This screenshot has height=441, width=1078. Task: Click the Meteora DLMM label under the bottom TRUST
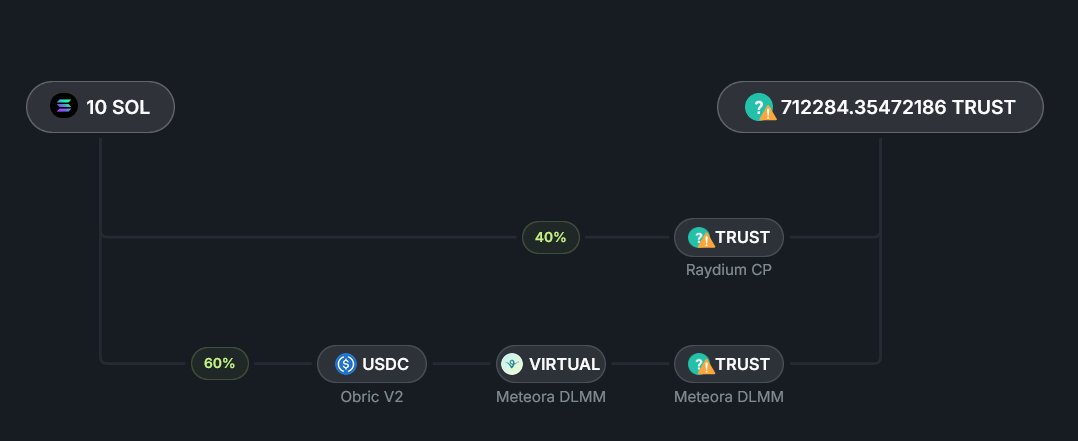coord(729,397)
